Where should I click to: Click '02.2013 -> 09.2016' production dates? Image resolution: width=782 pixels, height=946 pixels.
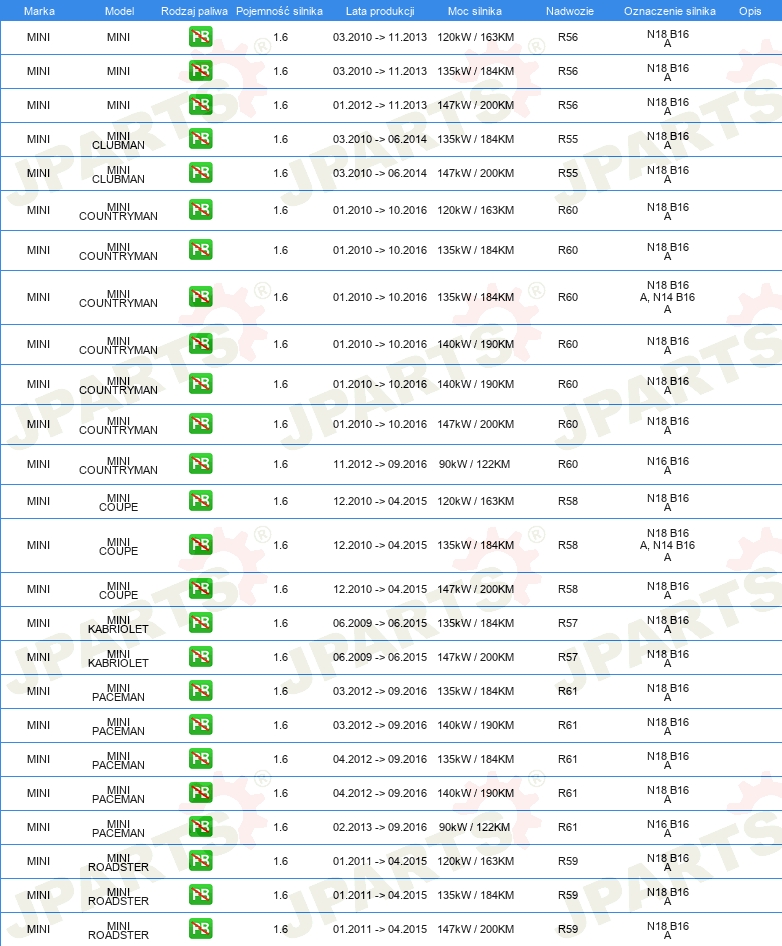click(x=380, y=827)
